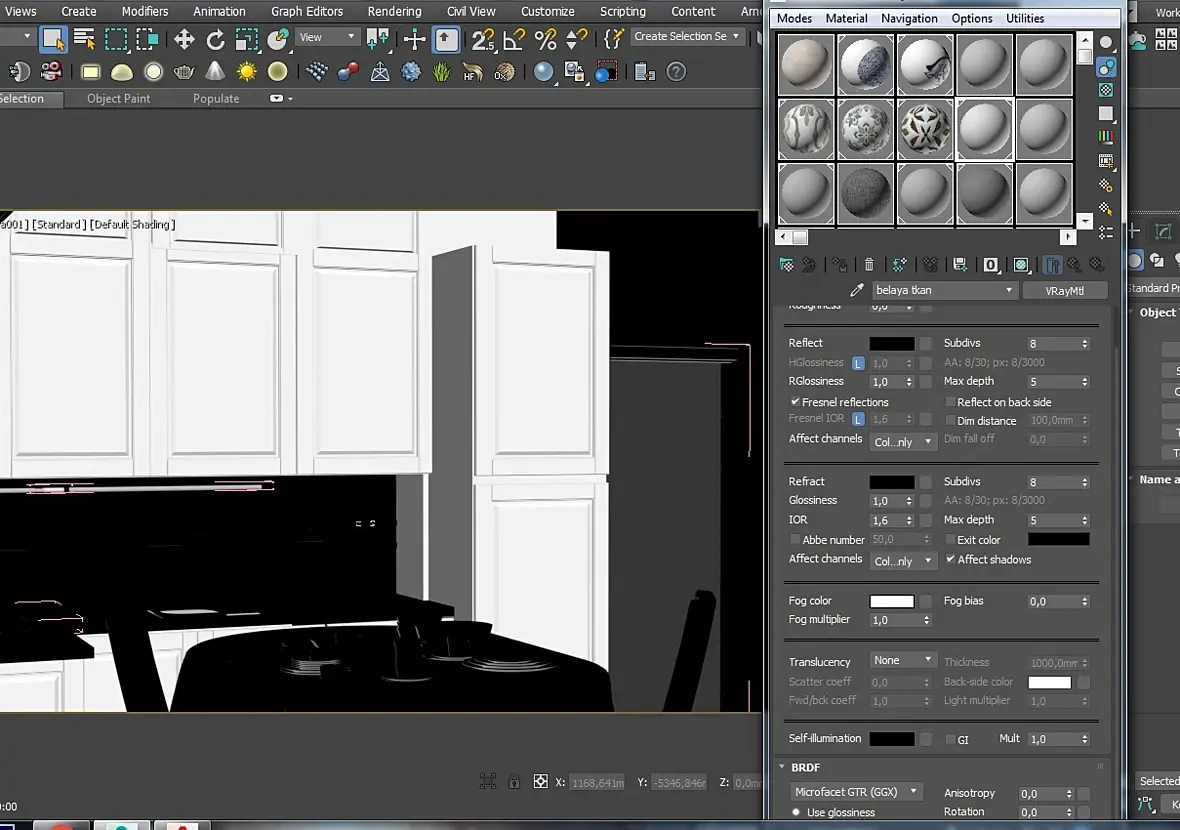Activate the Rotate tool

215,39
